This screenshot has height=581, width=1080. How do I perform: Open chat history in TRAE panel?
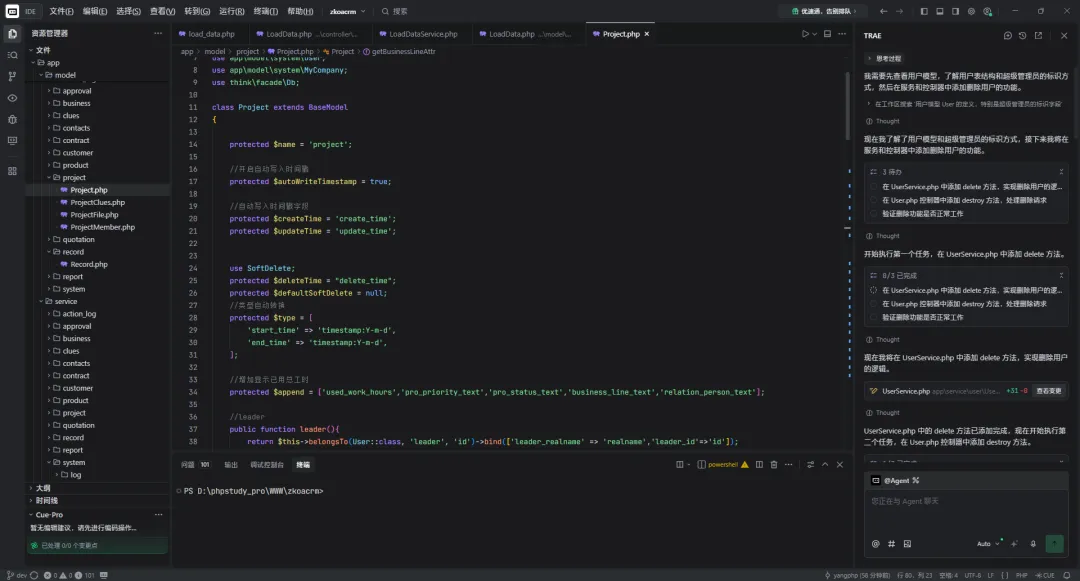coord(1023,36)
